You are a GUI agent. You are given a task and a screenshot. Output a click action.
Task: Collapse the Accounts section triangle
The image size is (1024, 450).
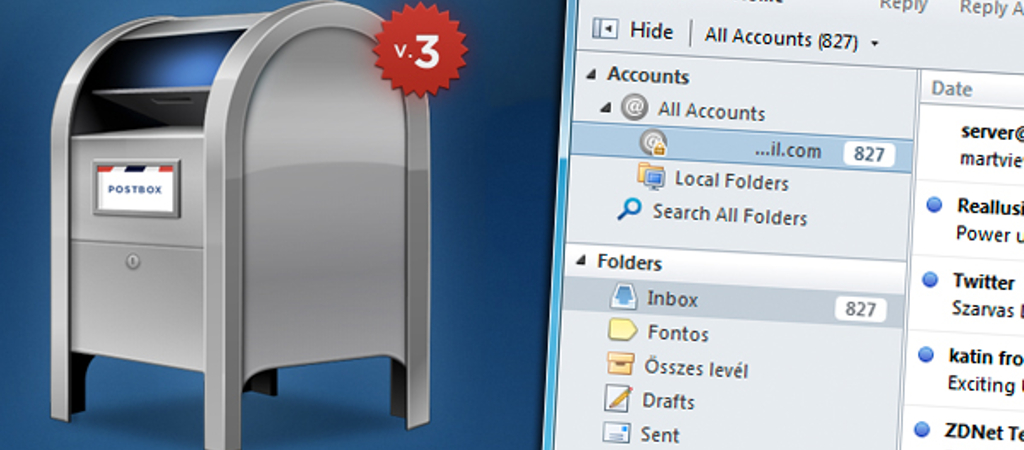pos(591,74)
